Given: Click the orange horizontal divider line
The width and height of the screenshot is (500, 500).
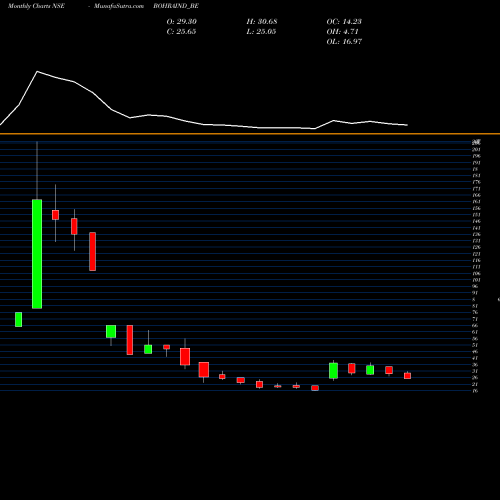Looking at the screenshot, I should [250, 134].
